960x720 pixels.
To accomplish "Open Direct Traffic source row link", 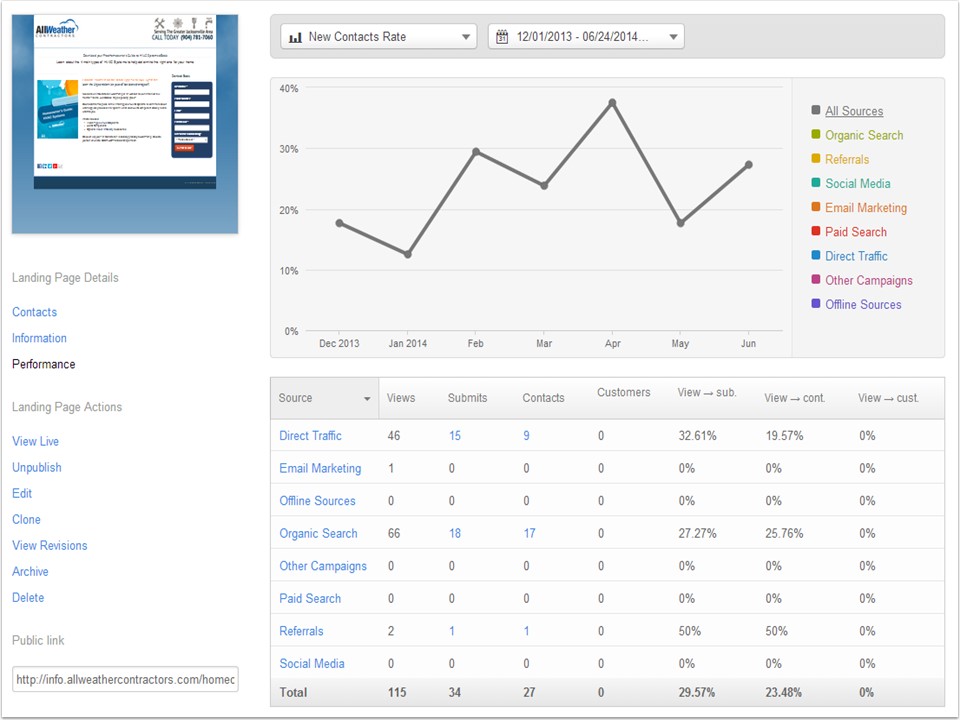I will [x=310, y=435].
